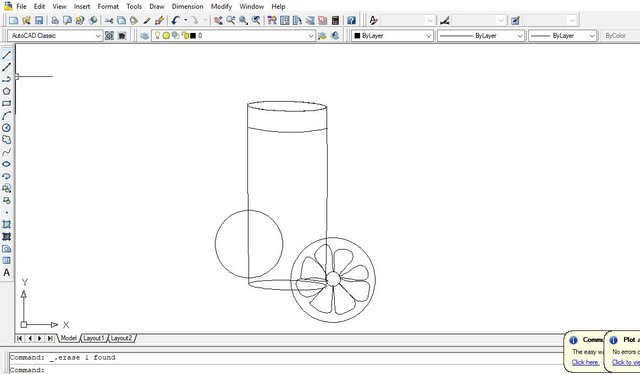Click the Cut scissors icon

109,20
